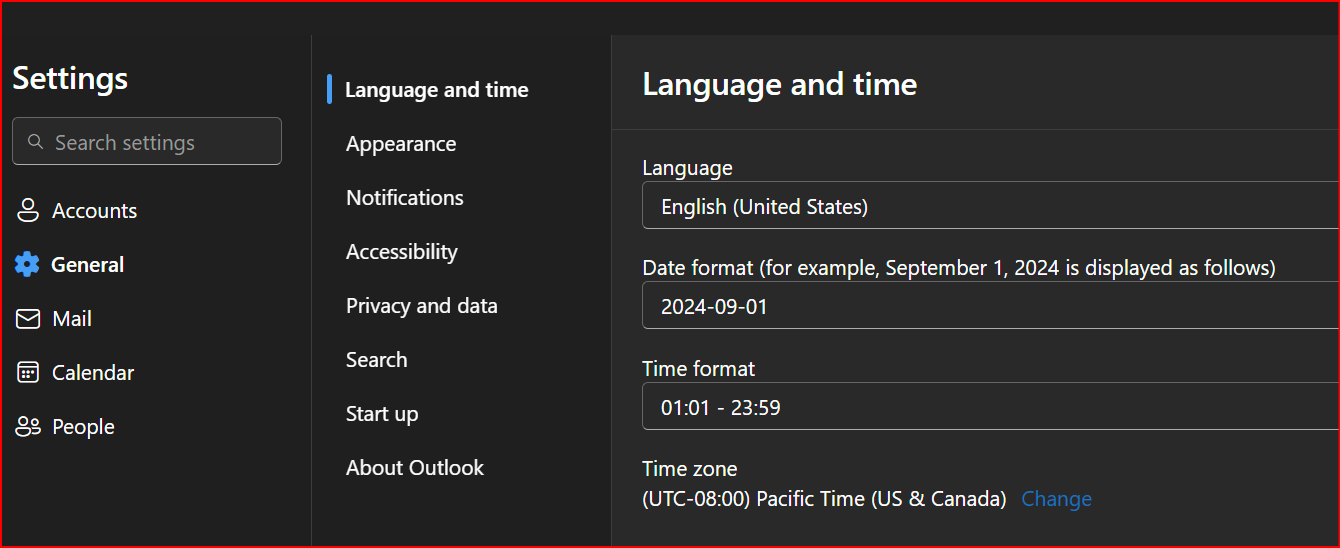Open About Outlook page
This screenshot has height=548, width=1340.
point(415,468)
